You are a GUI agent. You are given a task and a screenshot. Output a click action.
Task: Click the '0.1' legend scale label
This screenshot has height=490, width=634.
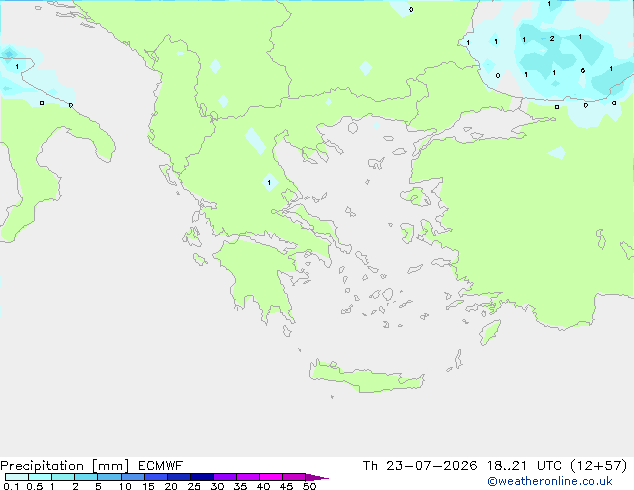(x=11, y=486)
